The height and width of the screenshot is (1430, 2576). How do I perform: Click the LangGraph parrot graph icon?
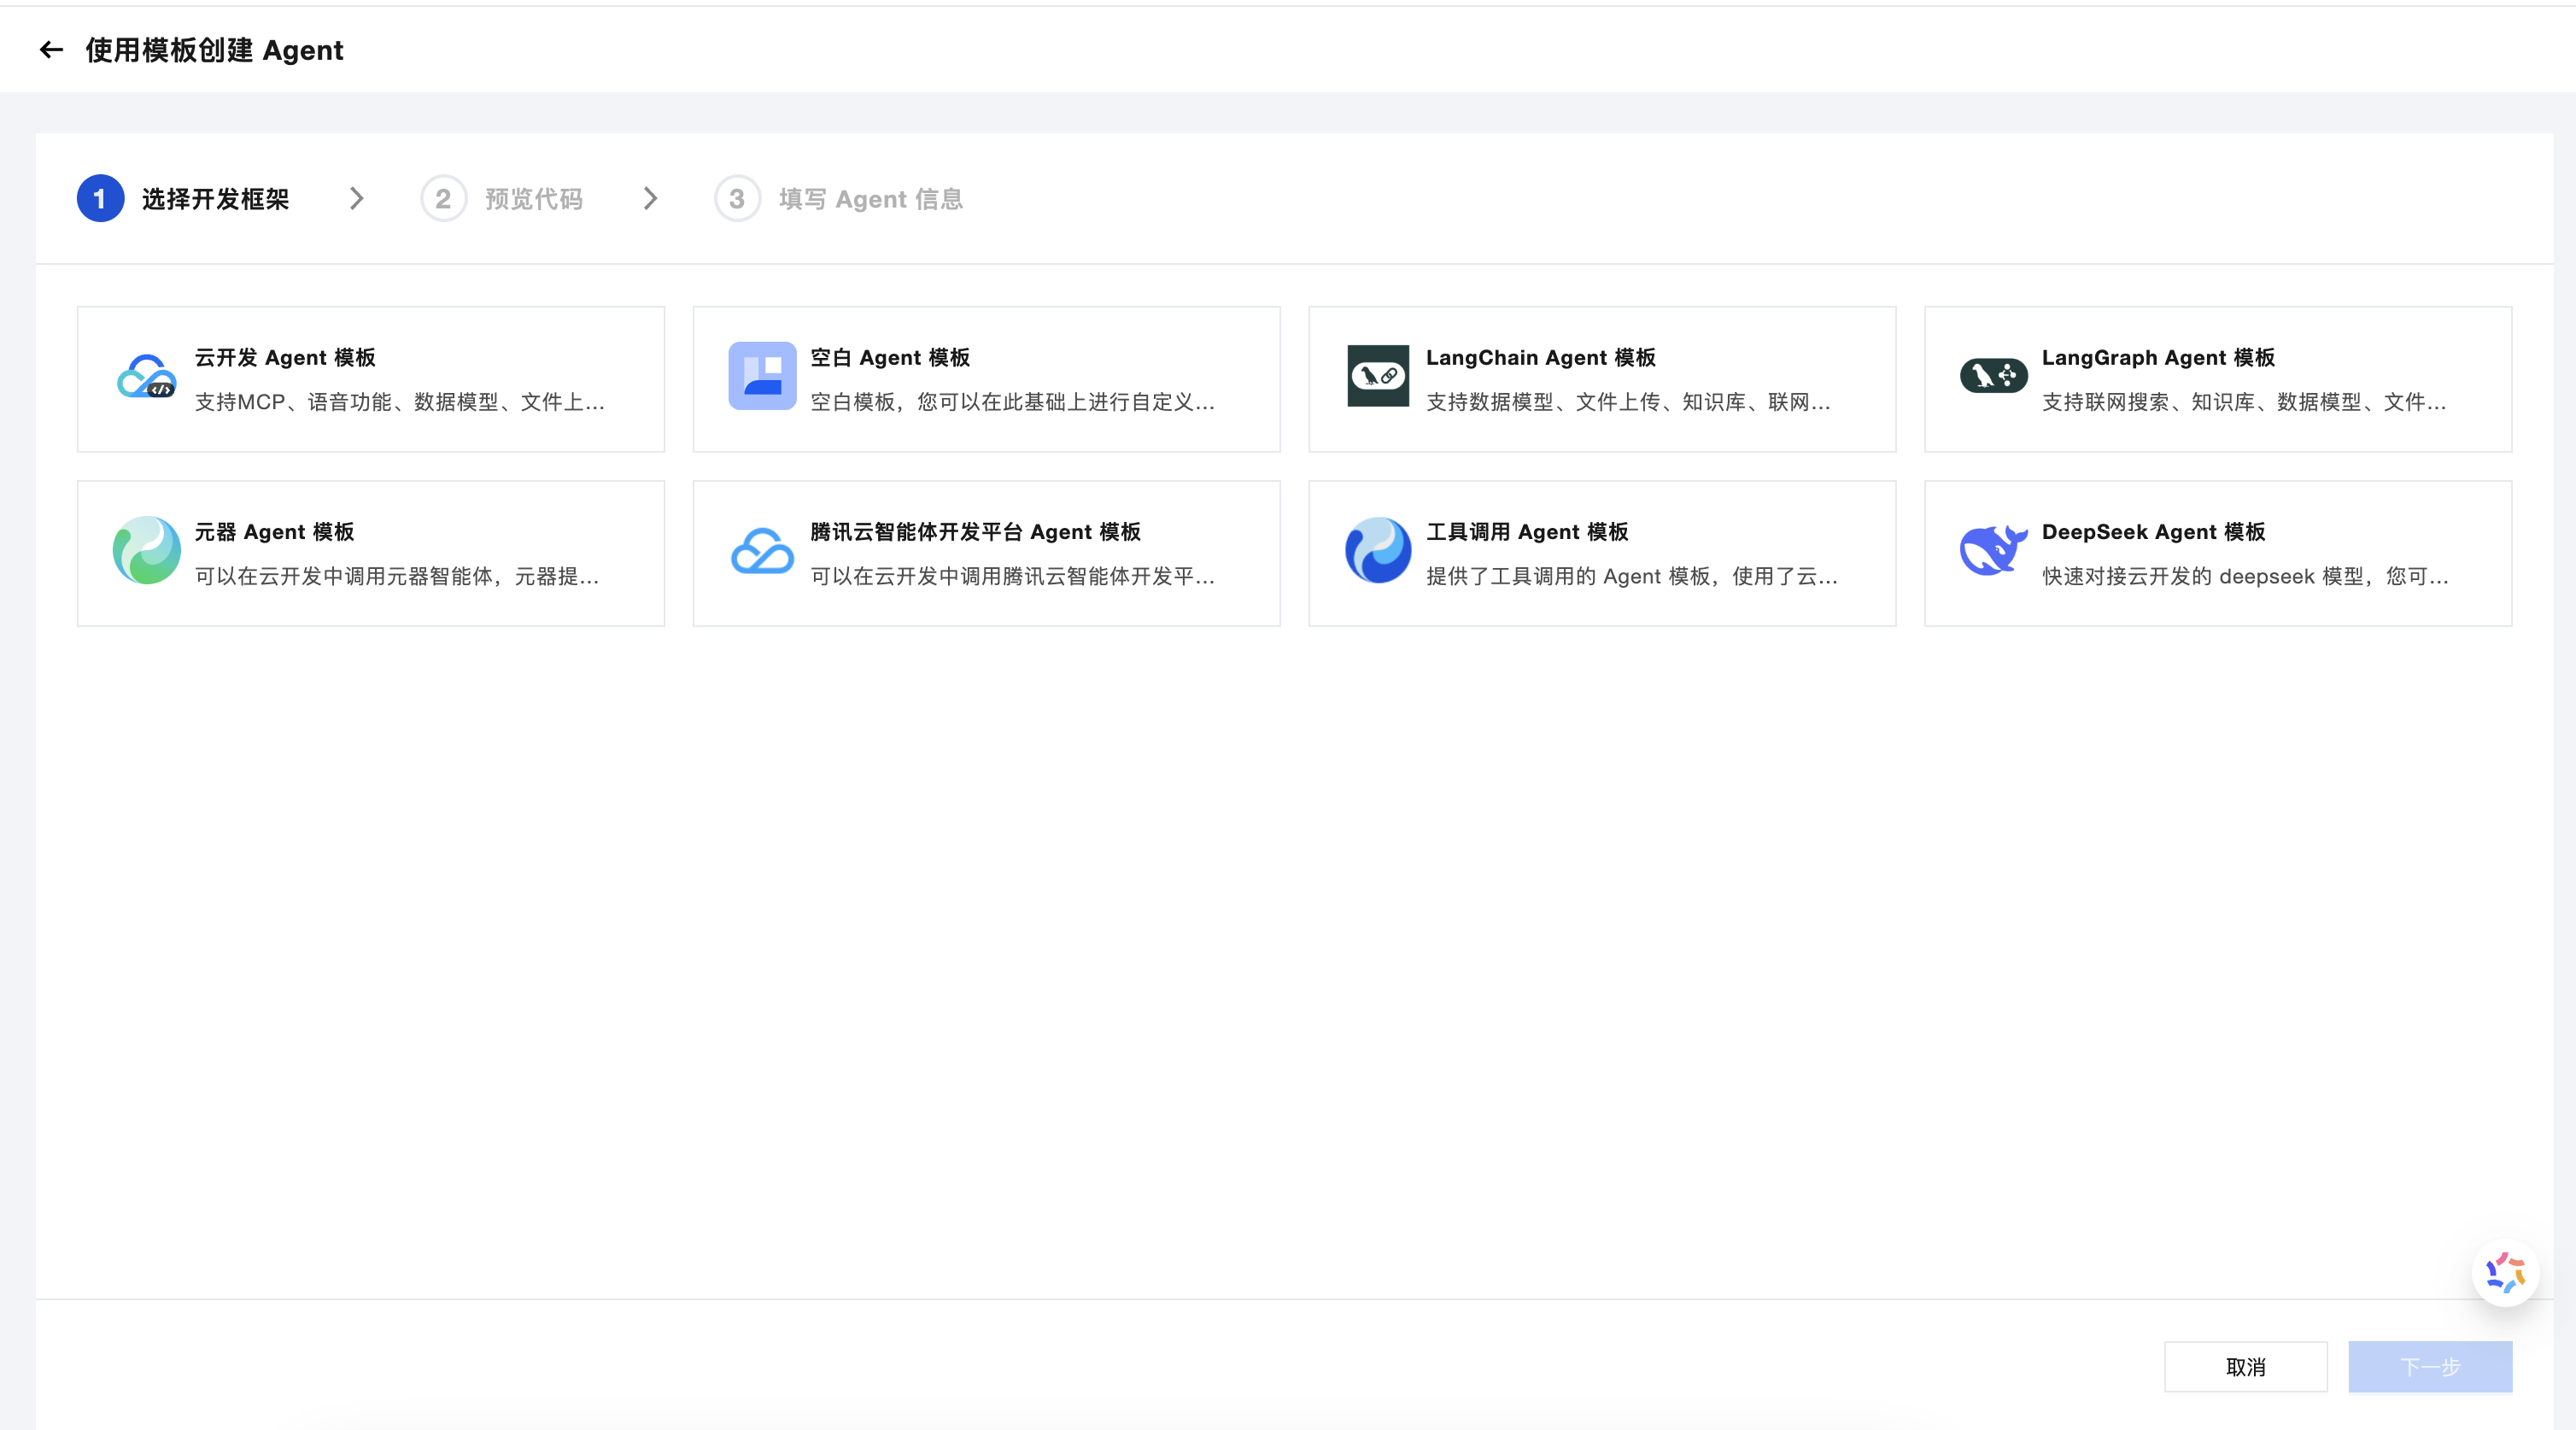[1993, 376]
